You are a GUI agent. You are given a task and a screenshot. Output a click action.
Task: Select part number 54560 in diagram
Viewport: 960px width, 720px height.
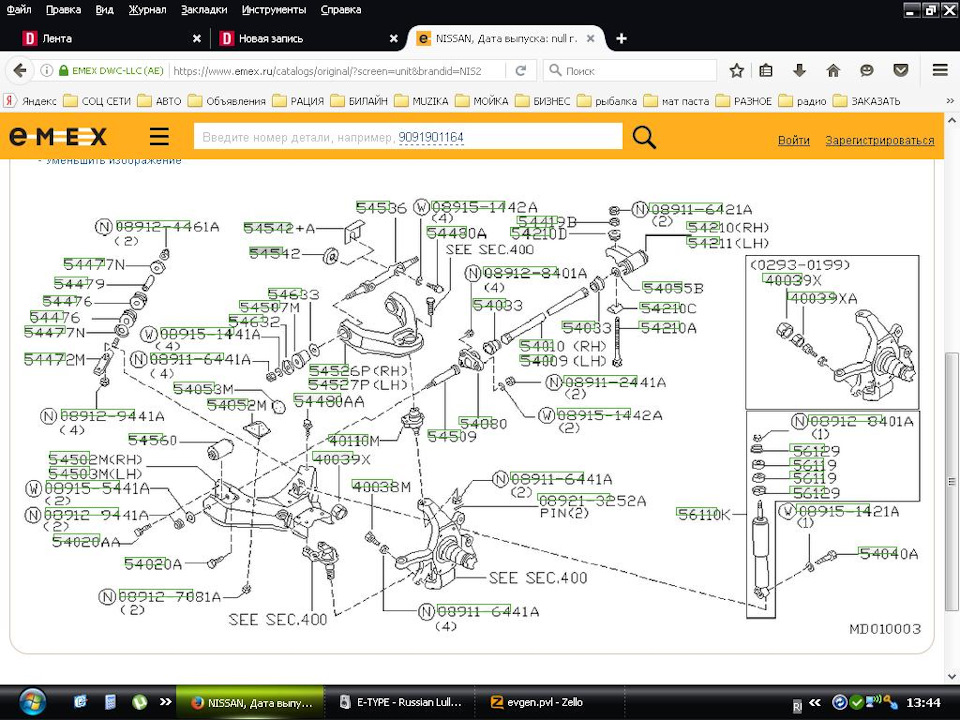point(152,440)
